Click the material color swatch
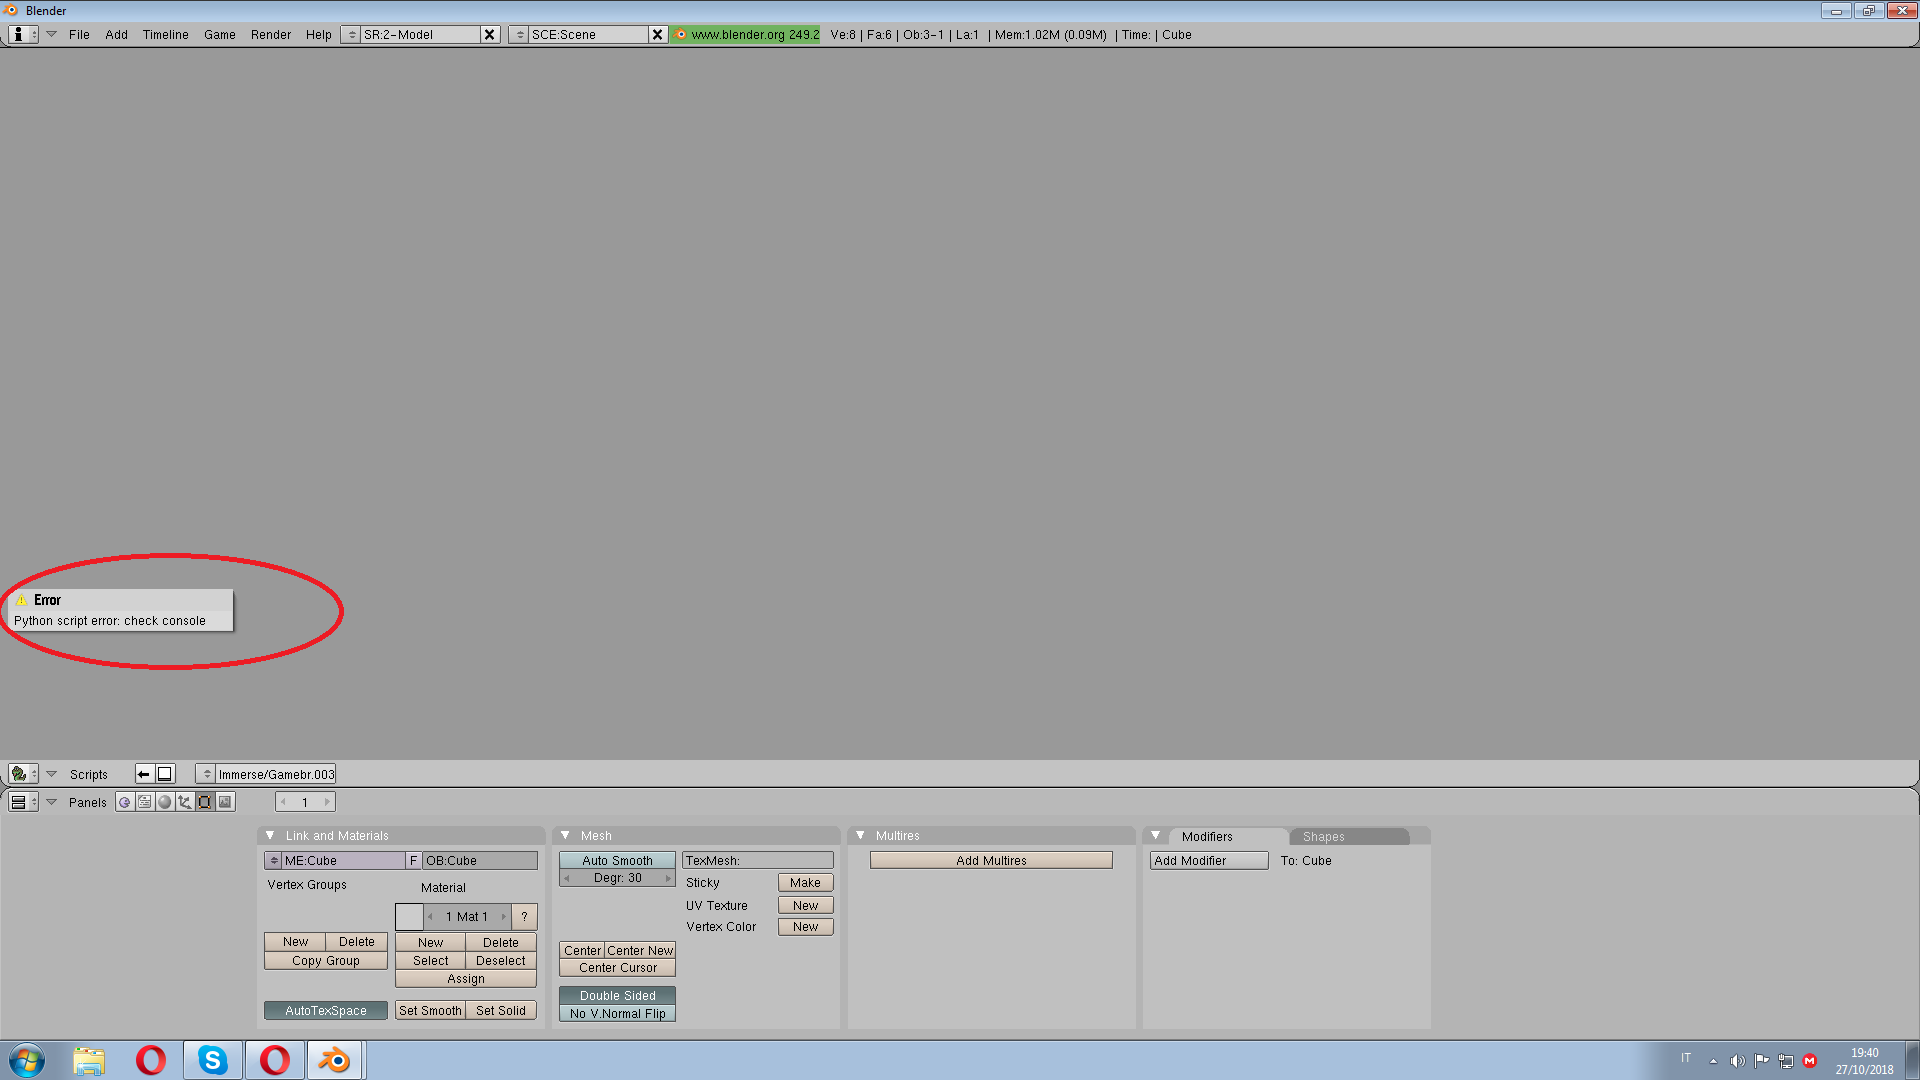 409,917
